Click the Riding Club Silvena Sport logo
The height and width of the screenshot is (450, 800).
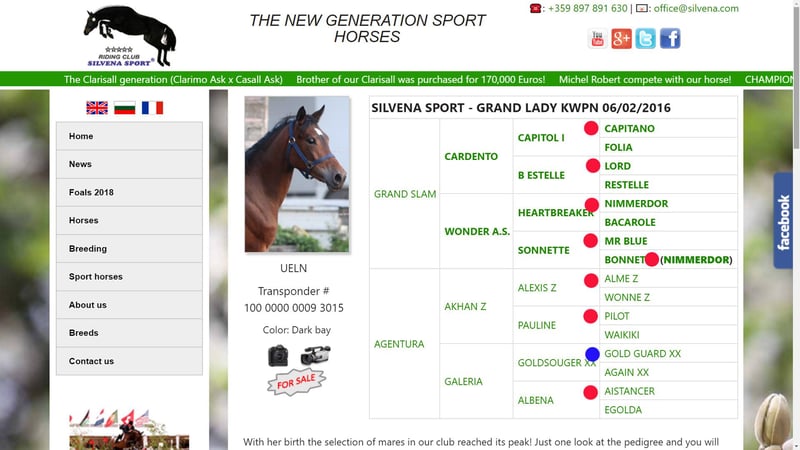coord(130,35)
